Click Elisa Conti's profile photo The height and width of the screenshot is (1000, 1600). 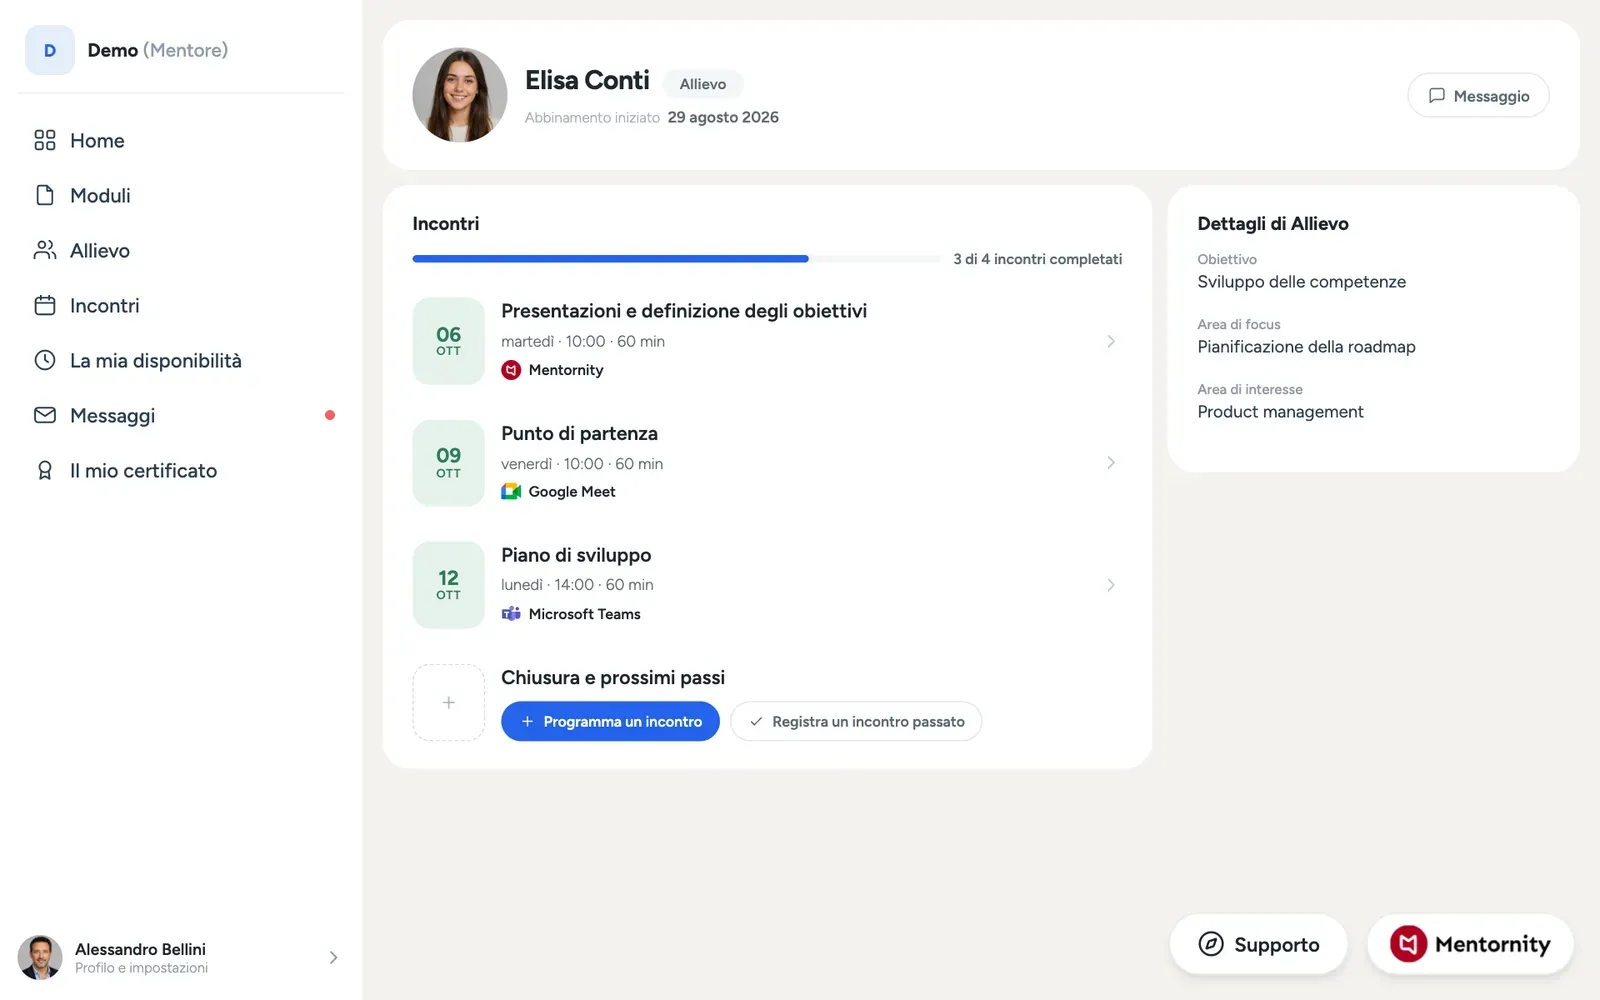460,95
